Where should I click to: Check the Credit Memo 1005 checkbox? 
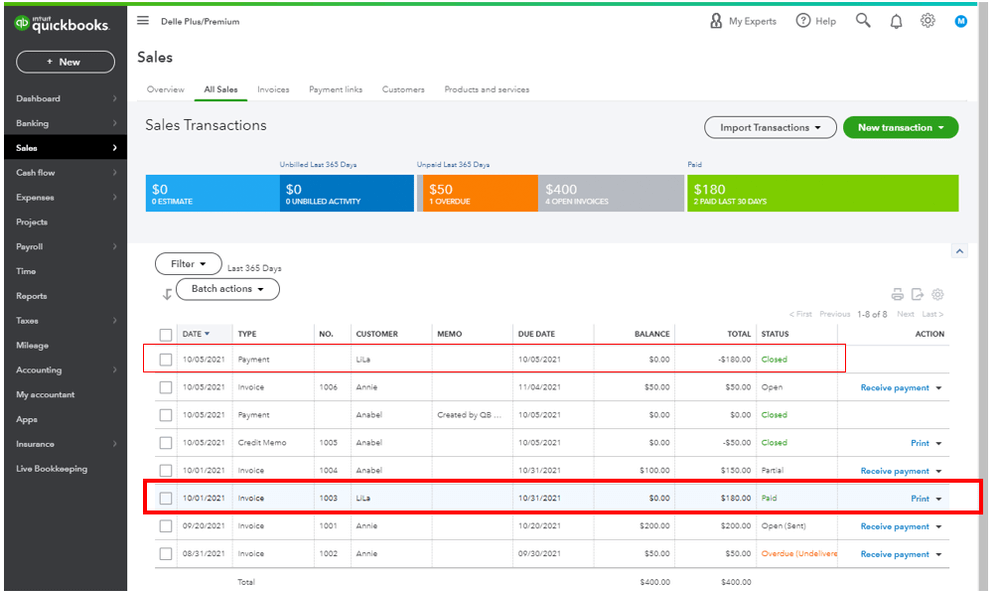point(166,442)
